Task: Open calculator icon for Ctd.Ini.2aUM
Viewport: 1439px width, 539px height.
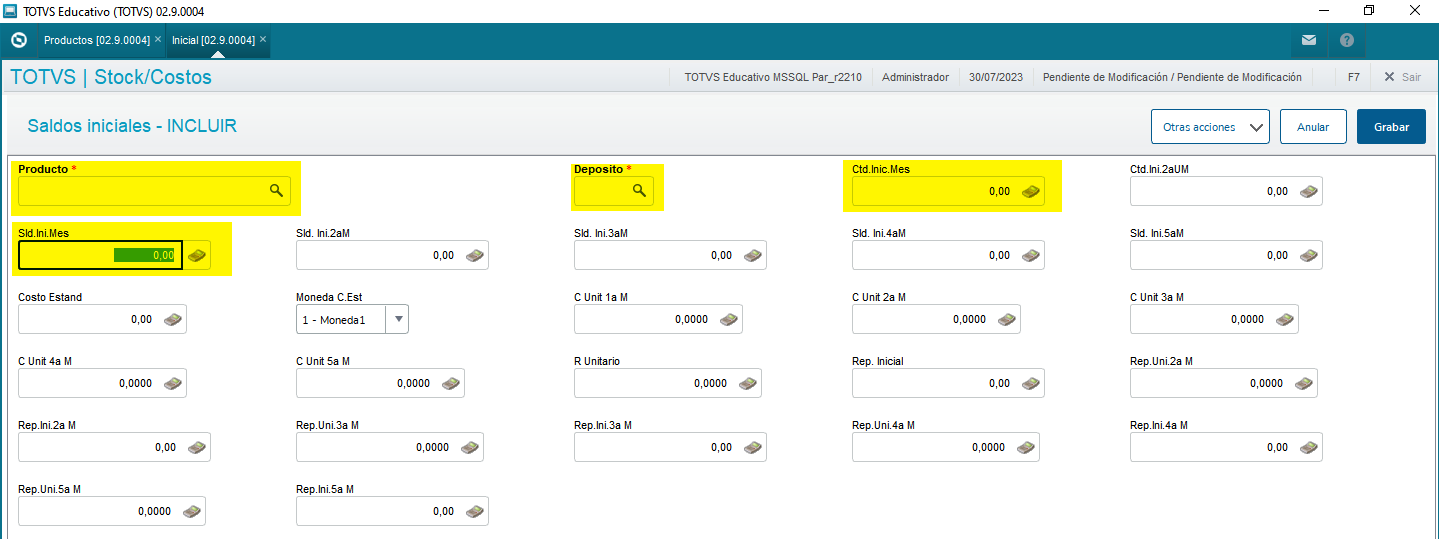Action: click(1309, 191)
